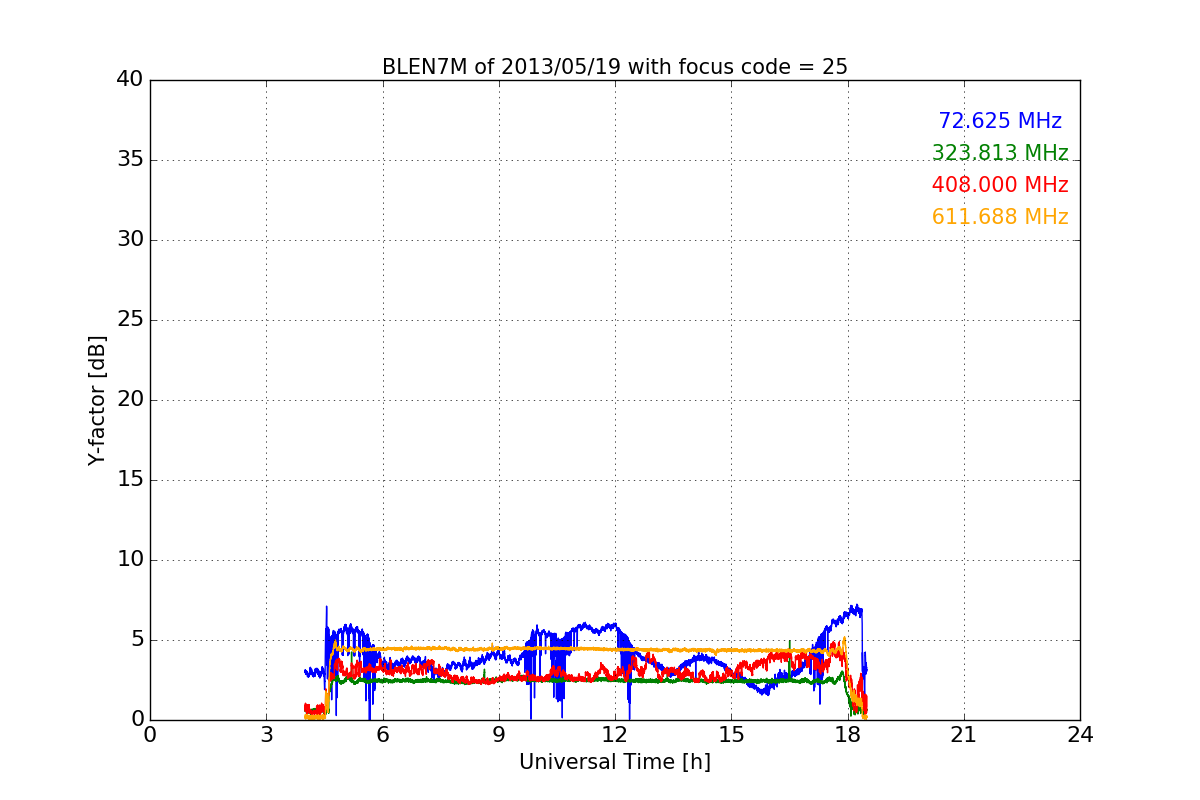
Task: Click the x-axis tick label 24
Action: click(x=1080, y=734)
